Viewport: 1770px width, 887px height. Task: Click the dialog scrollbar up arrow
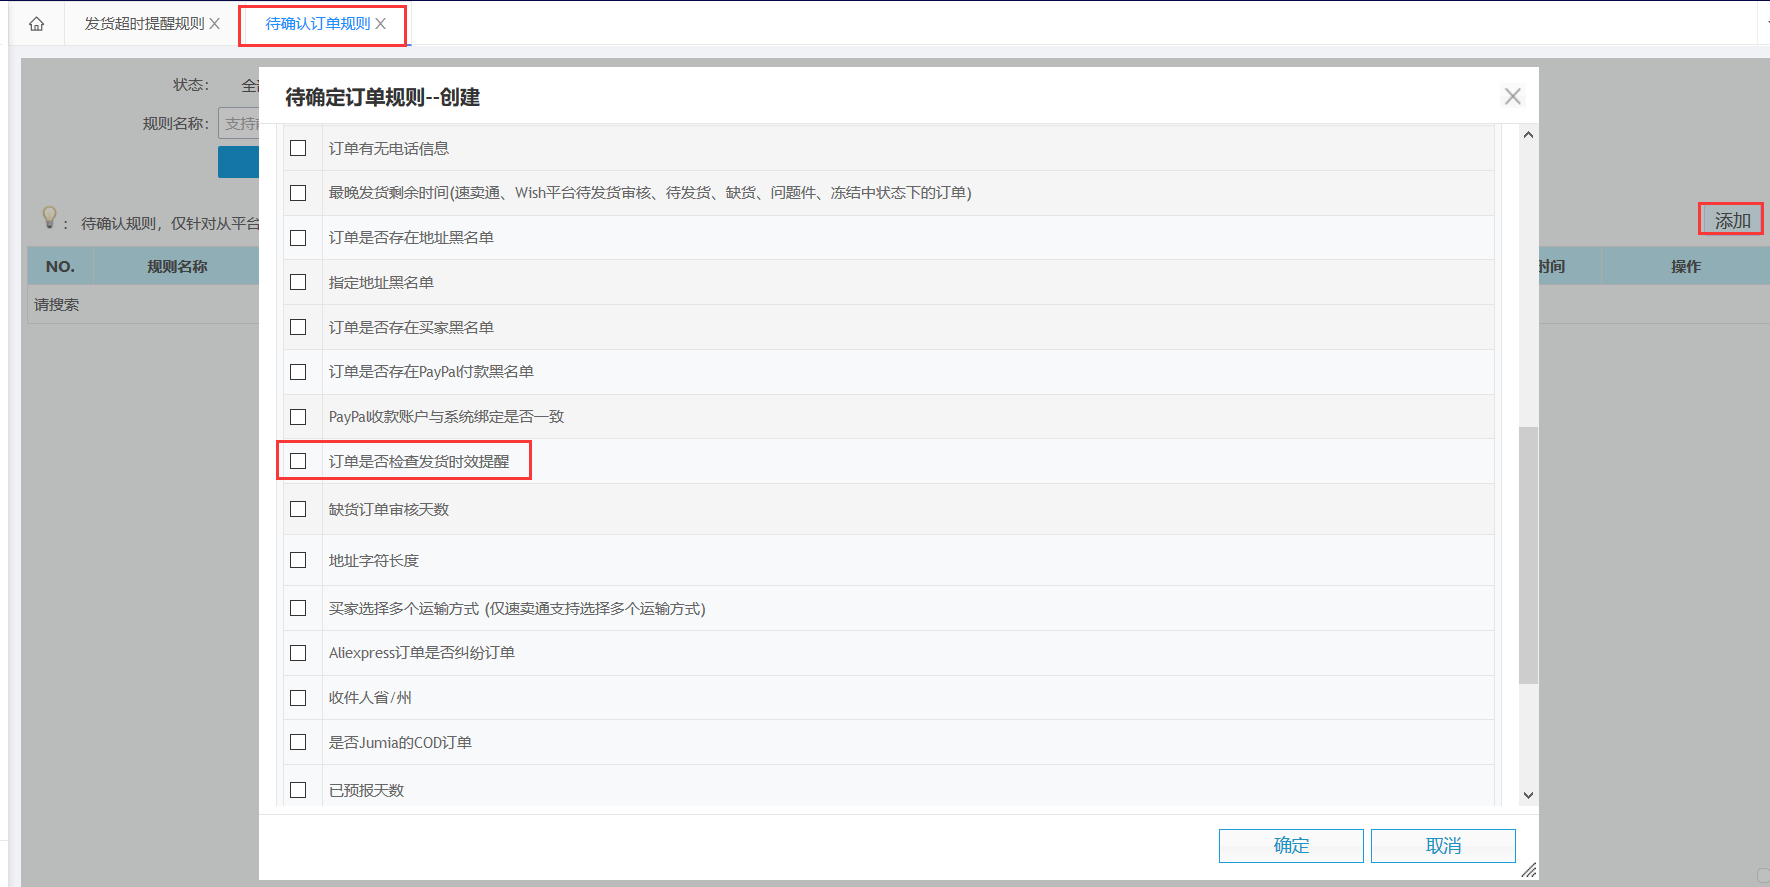point(1528,135)
